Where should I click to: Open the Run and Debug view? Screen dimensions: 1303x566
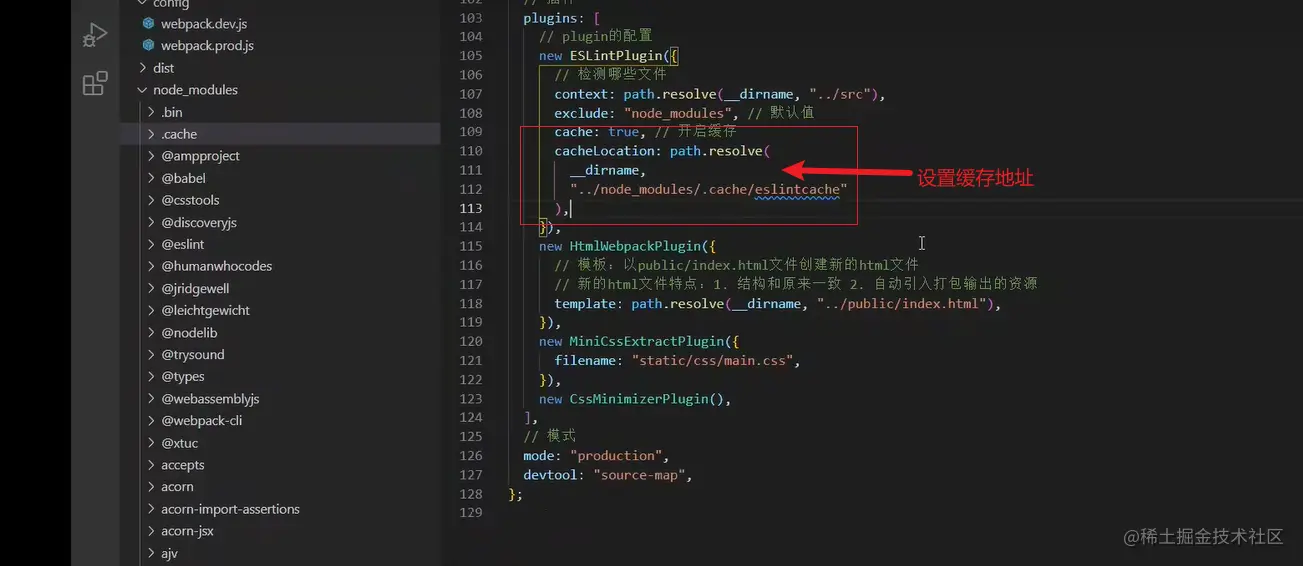point(95,36)
